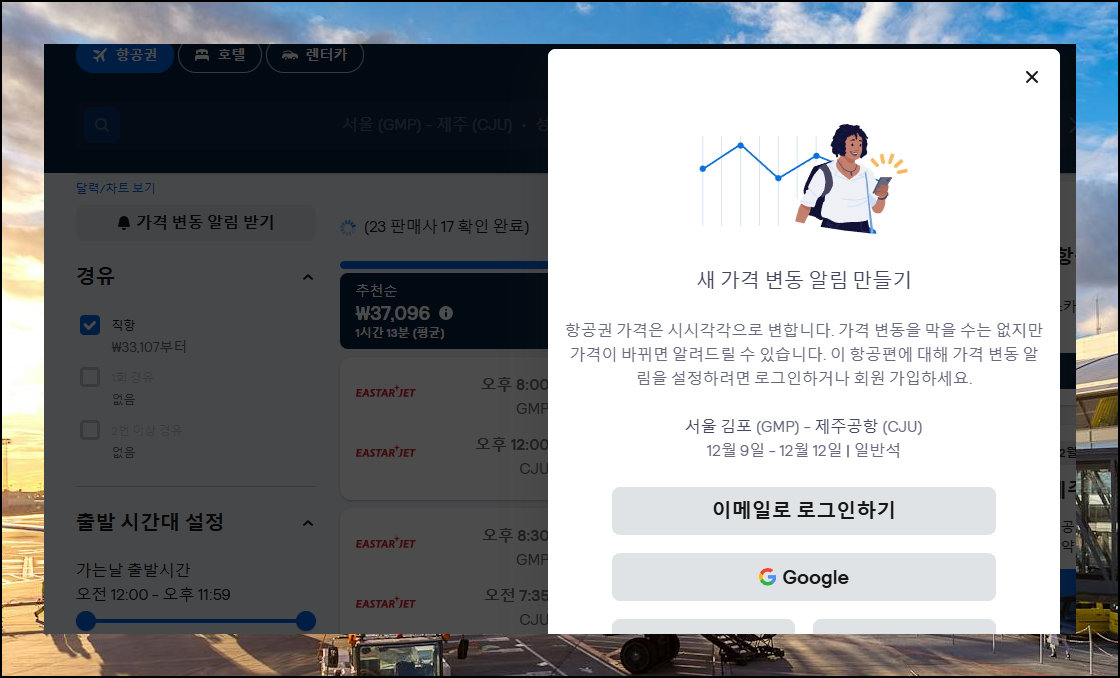Click the right departure time slider handle
The image size is (1120, 678).
pos(306,621)
